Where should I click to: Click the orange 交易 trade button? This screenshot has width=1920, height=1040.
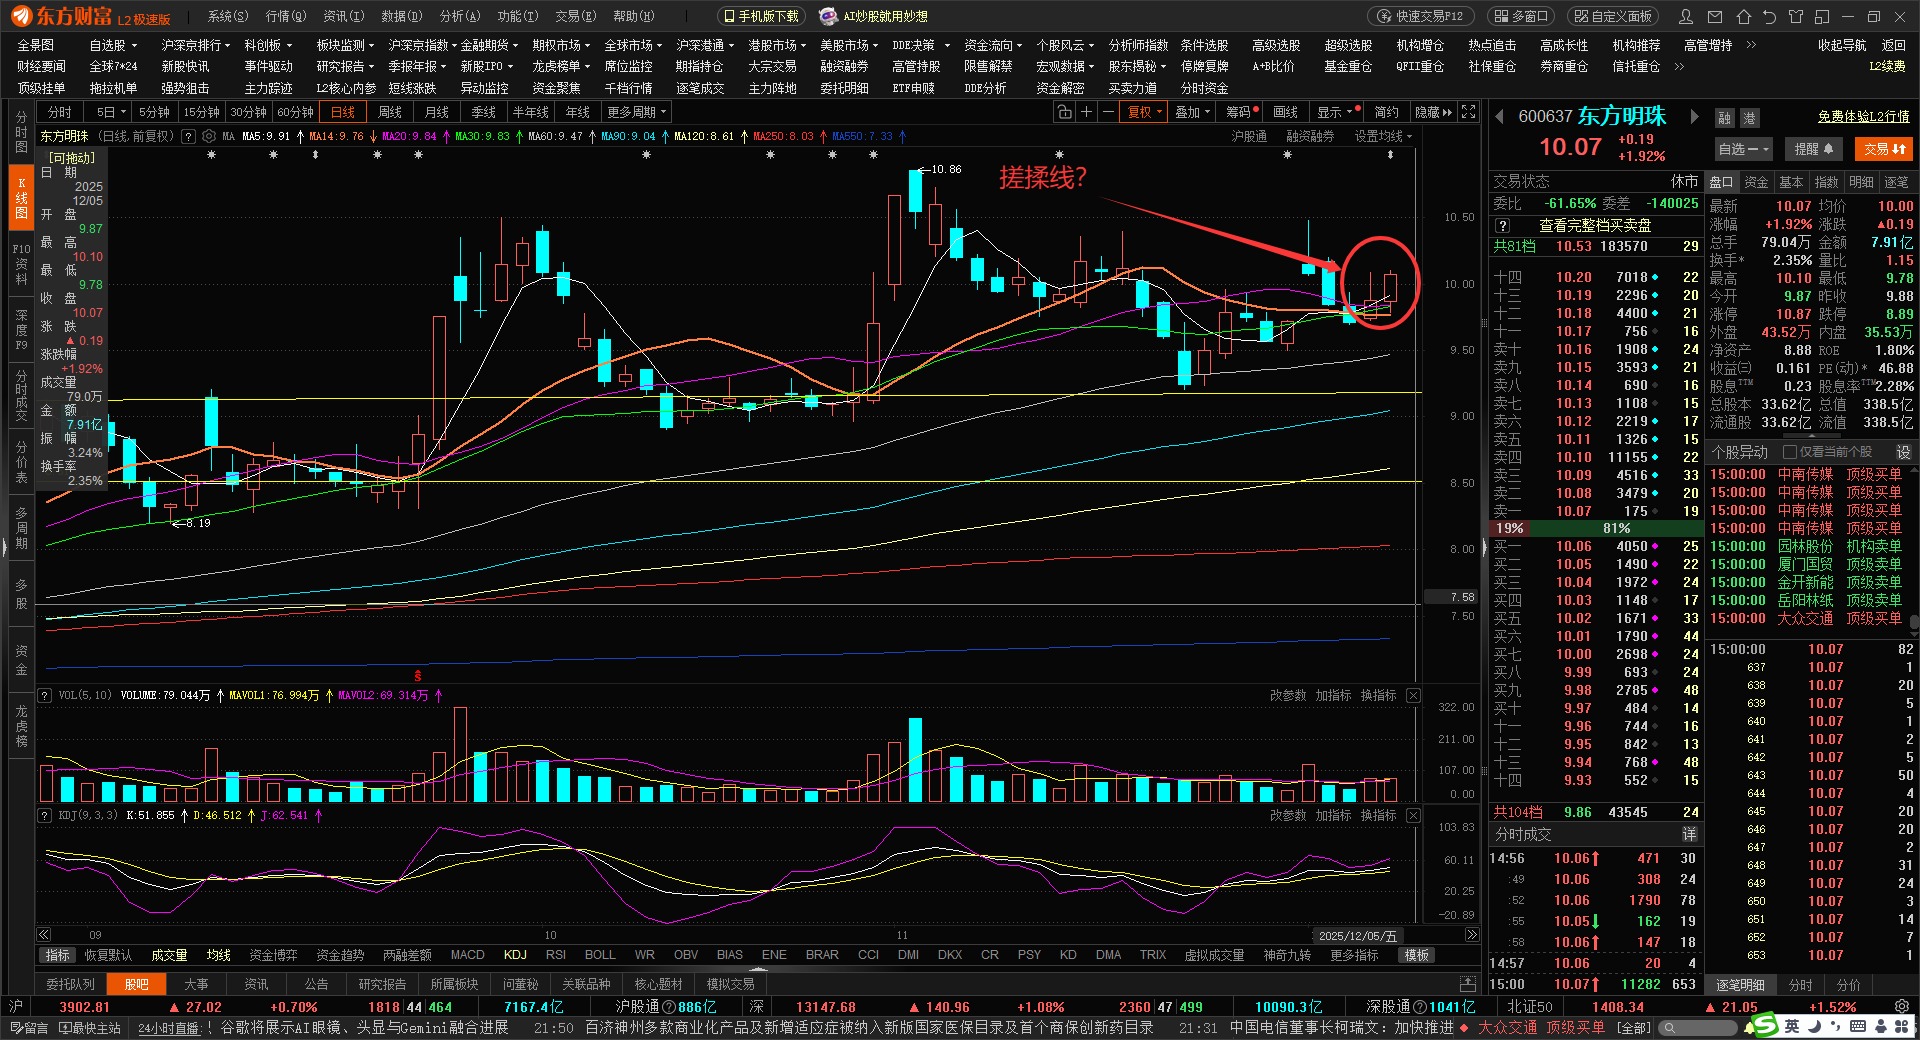pos(1884,149)
